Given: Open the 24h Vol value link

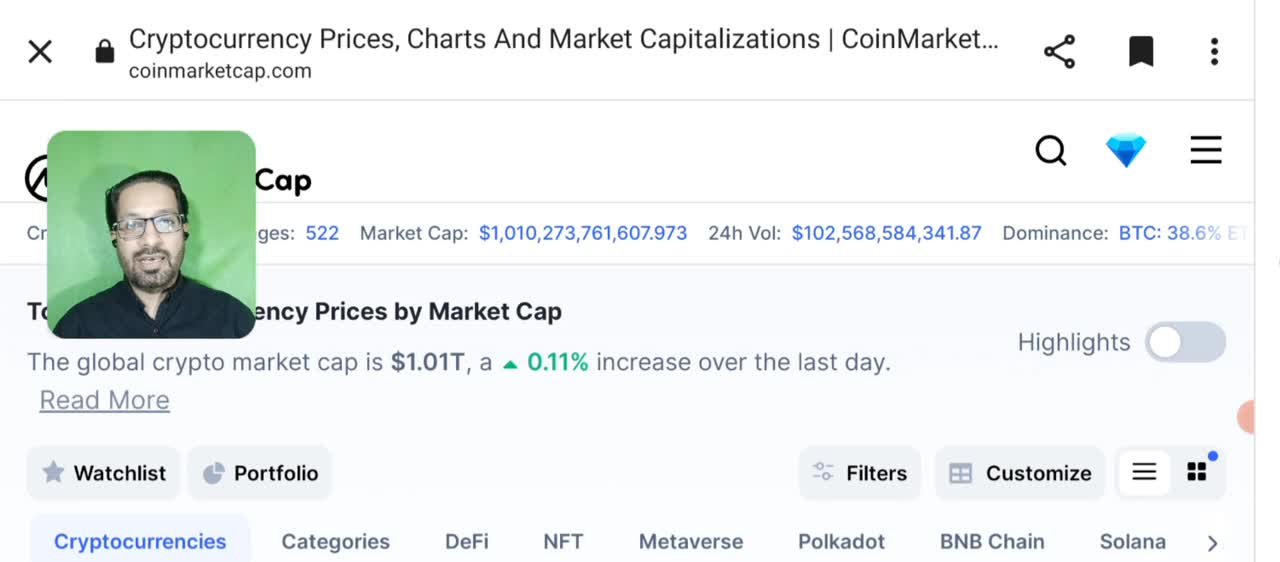Looking at the screenshot, I should [x=886, y=233].
